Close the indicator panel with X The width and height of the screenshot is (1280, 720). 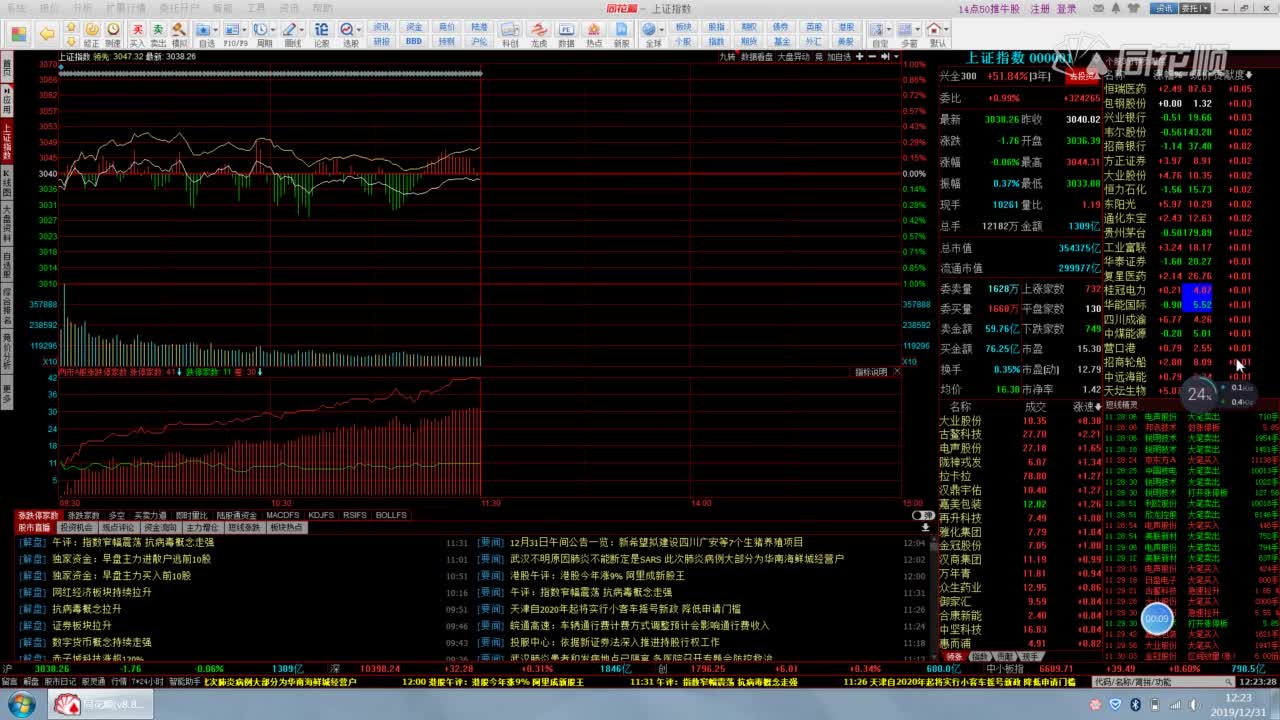click(x=896, y=371)
